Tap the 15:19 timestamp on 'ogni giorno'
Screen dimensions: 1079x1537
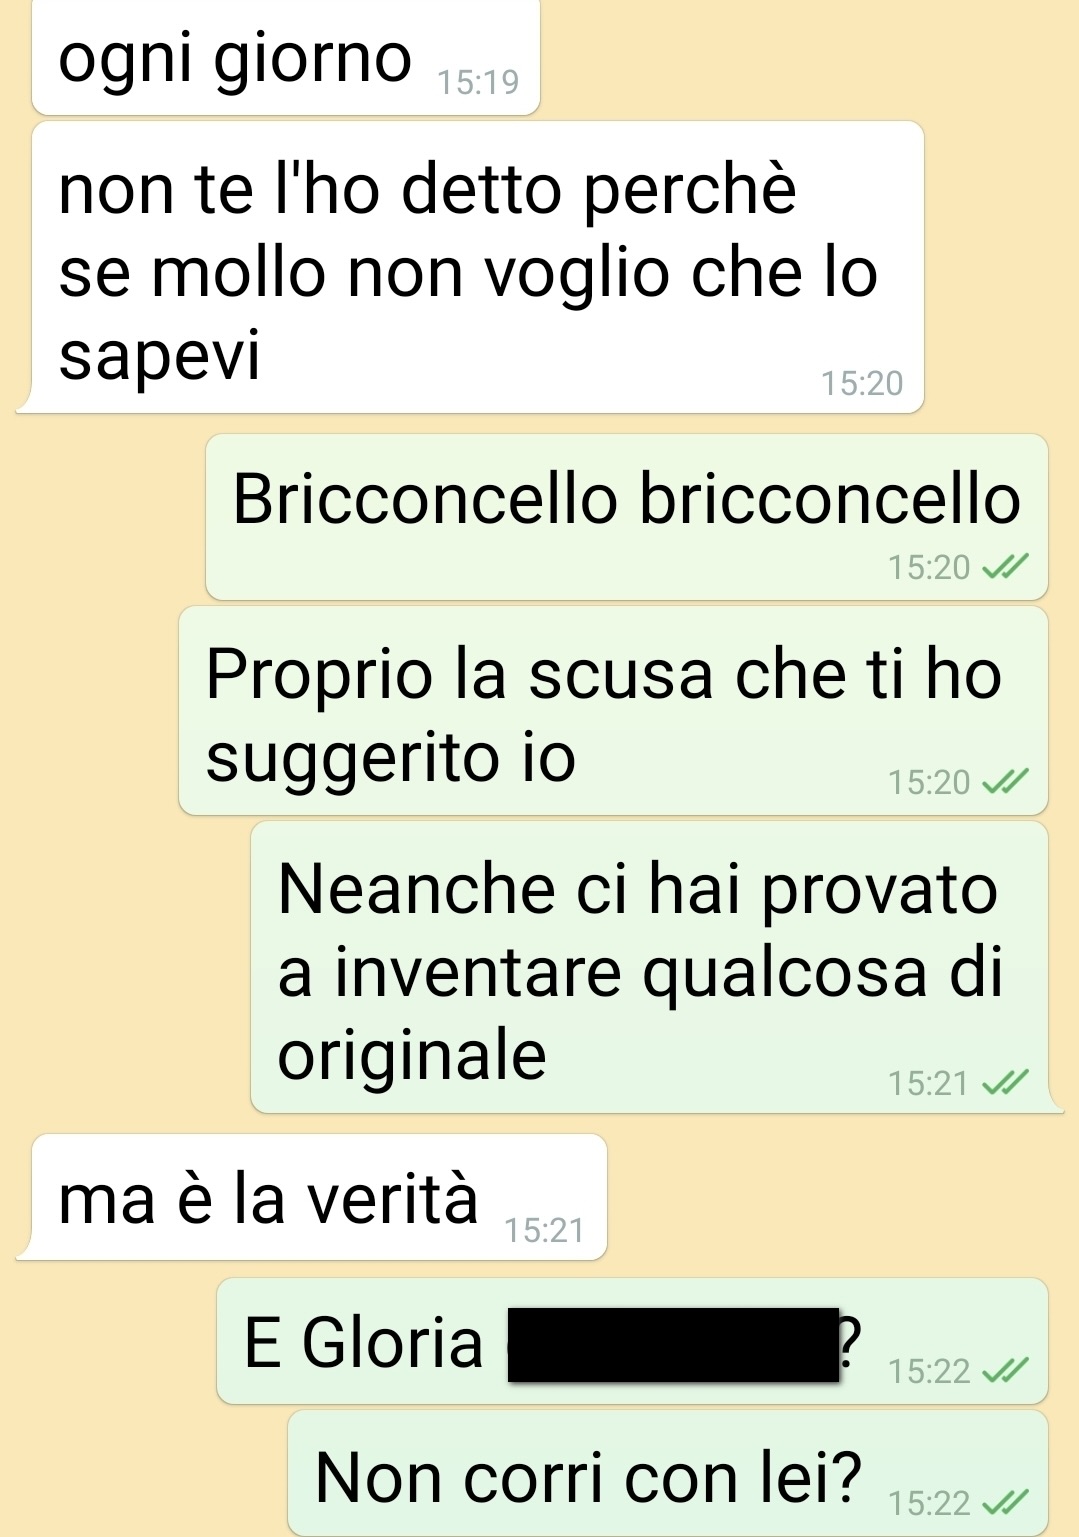click(478, 82)
